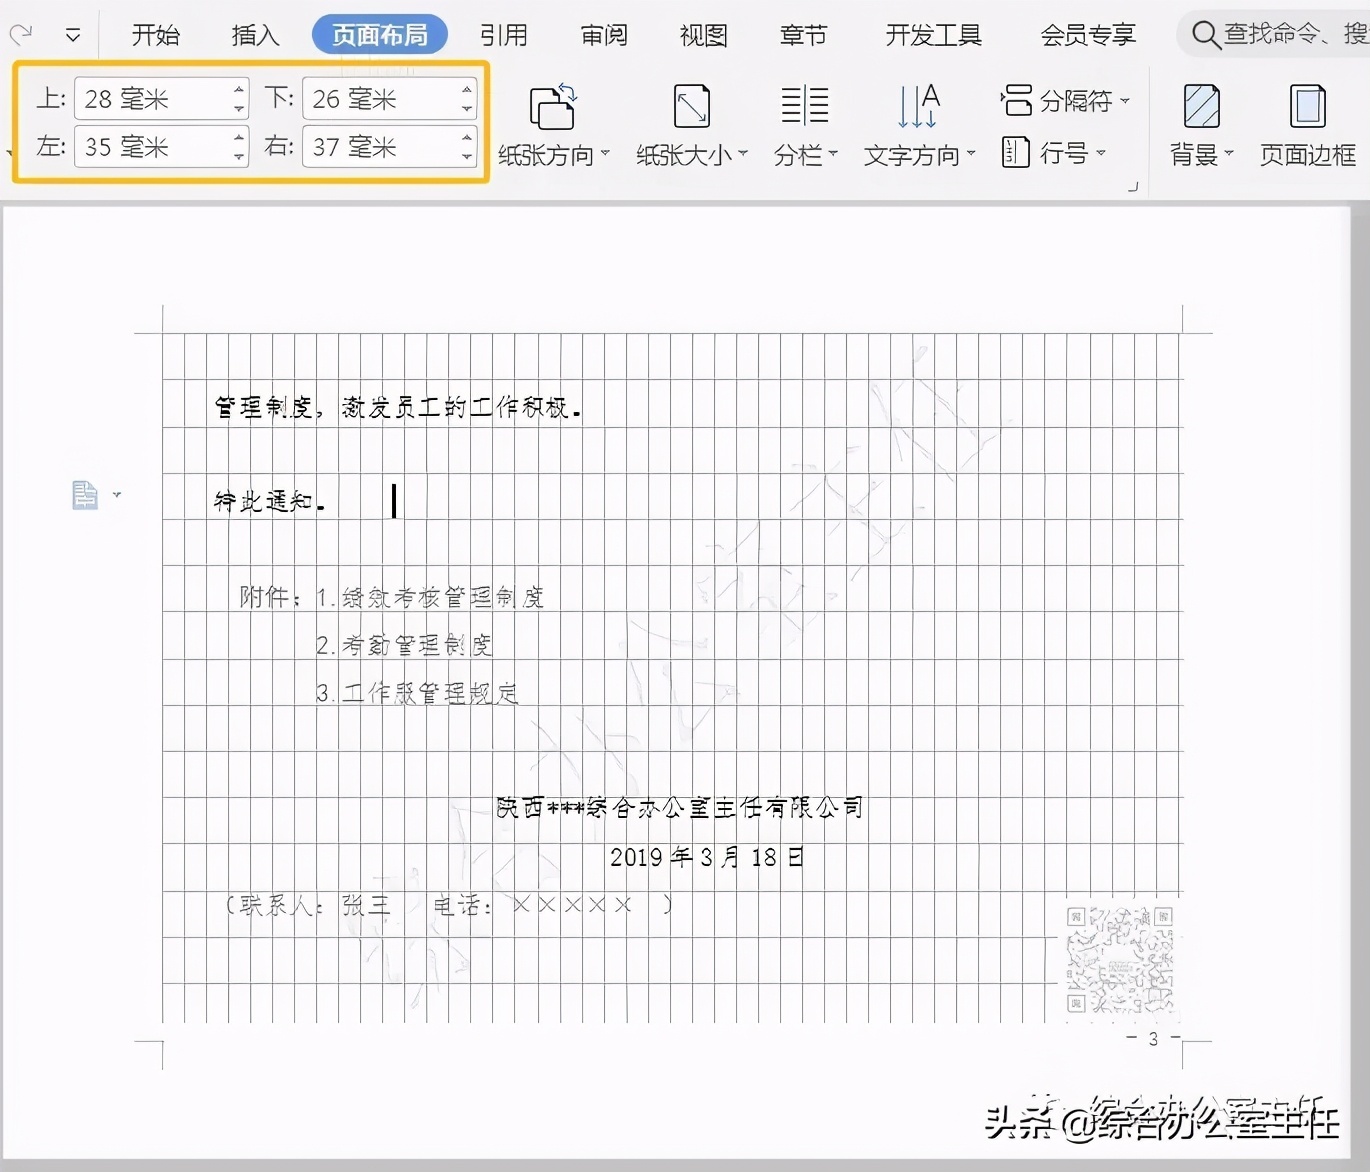This screenshot has height=1172, width=1370.
Task: Switch to the 开发工具 ribbon tab
Action: (931, 35)
